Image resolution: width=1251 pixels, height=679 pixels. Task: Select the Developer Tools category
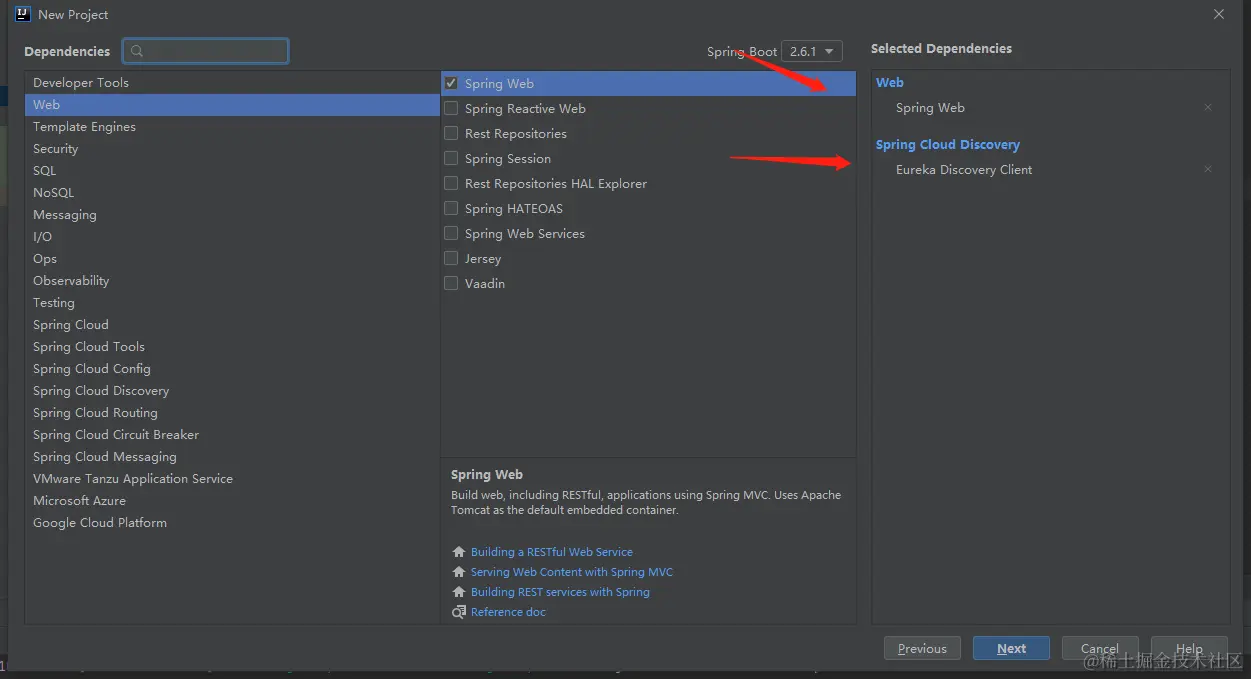pyautogui.click(x=81, y=83)
